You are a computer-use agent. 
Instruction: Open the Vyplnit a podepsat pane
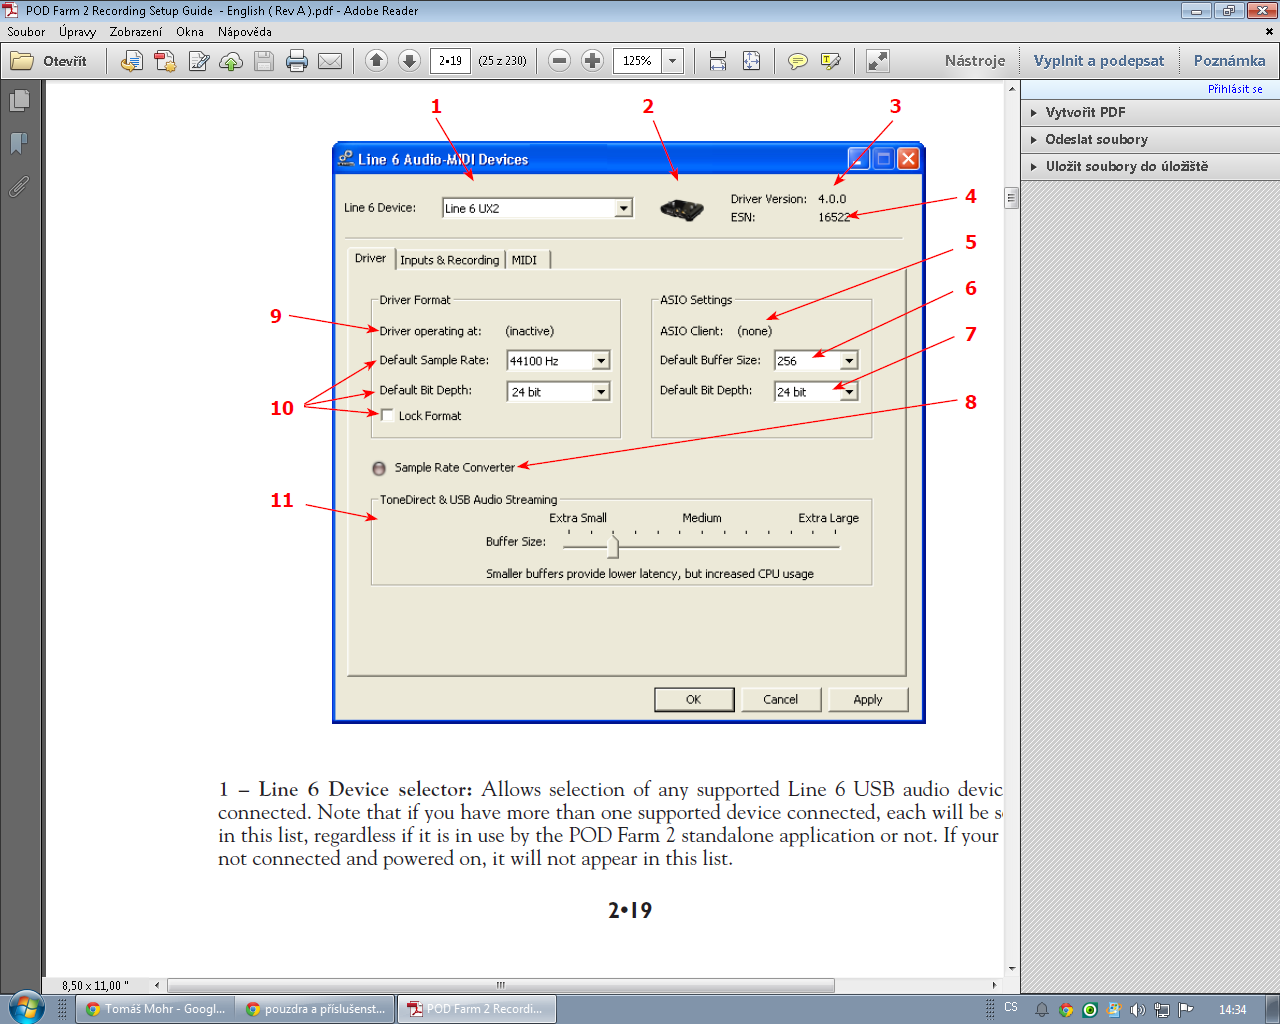point(1099,61)
